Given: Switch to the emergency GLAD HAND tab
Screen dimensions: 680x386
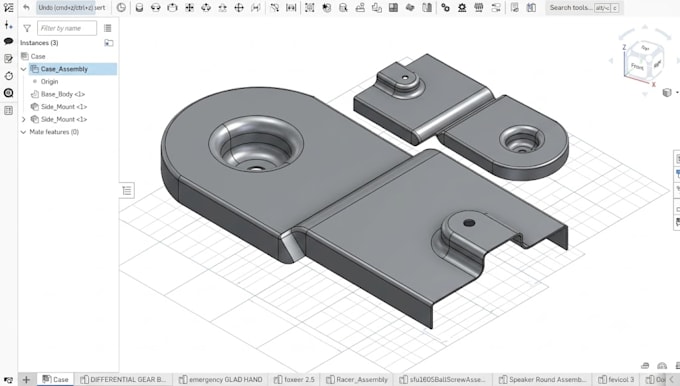Looking at the screenshot, I should tap(221, 379).
